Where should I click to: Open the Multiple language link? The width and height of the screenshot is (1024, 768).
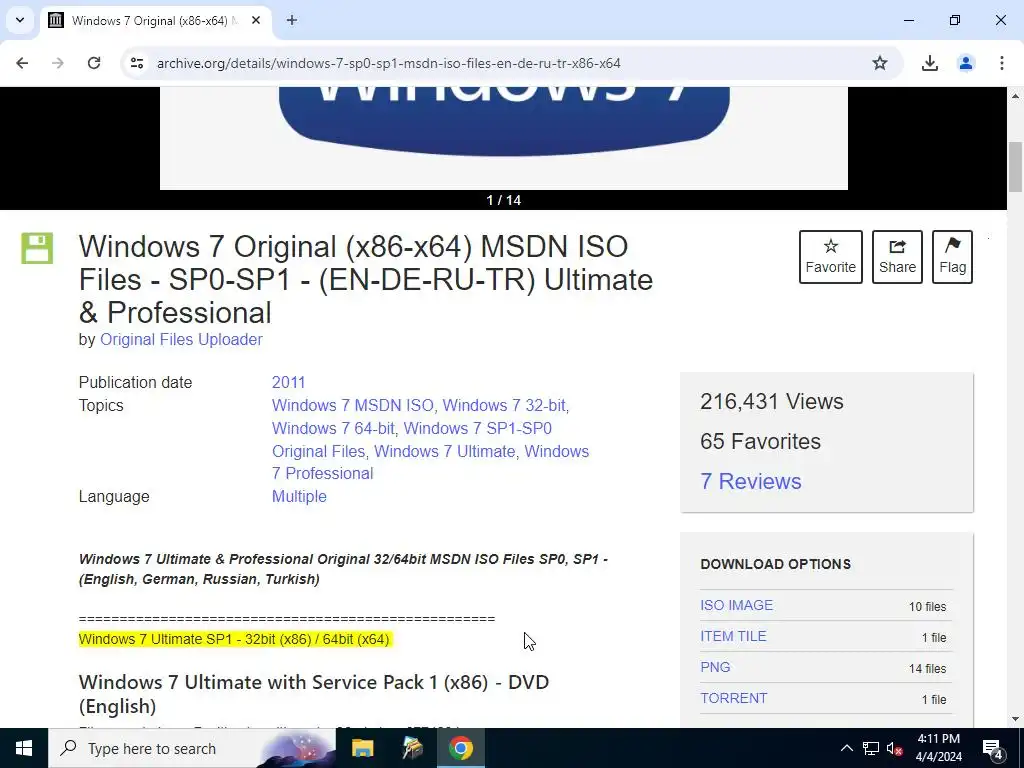tap(299, 496)
